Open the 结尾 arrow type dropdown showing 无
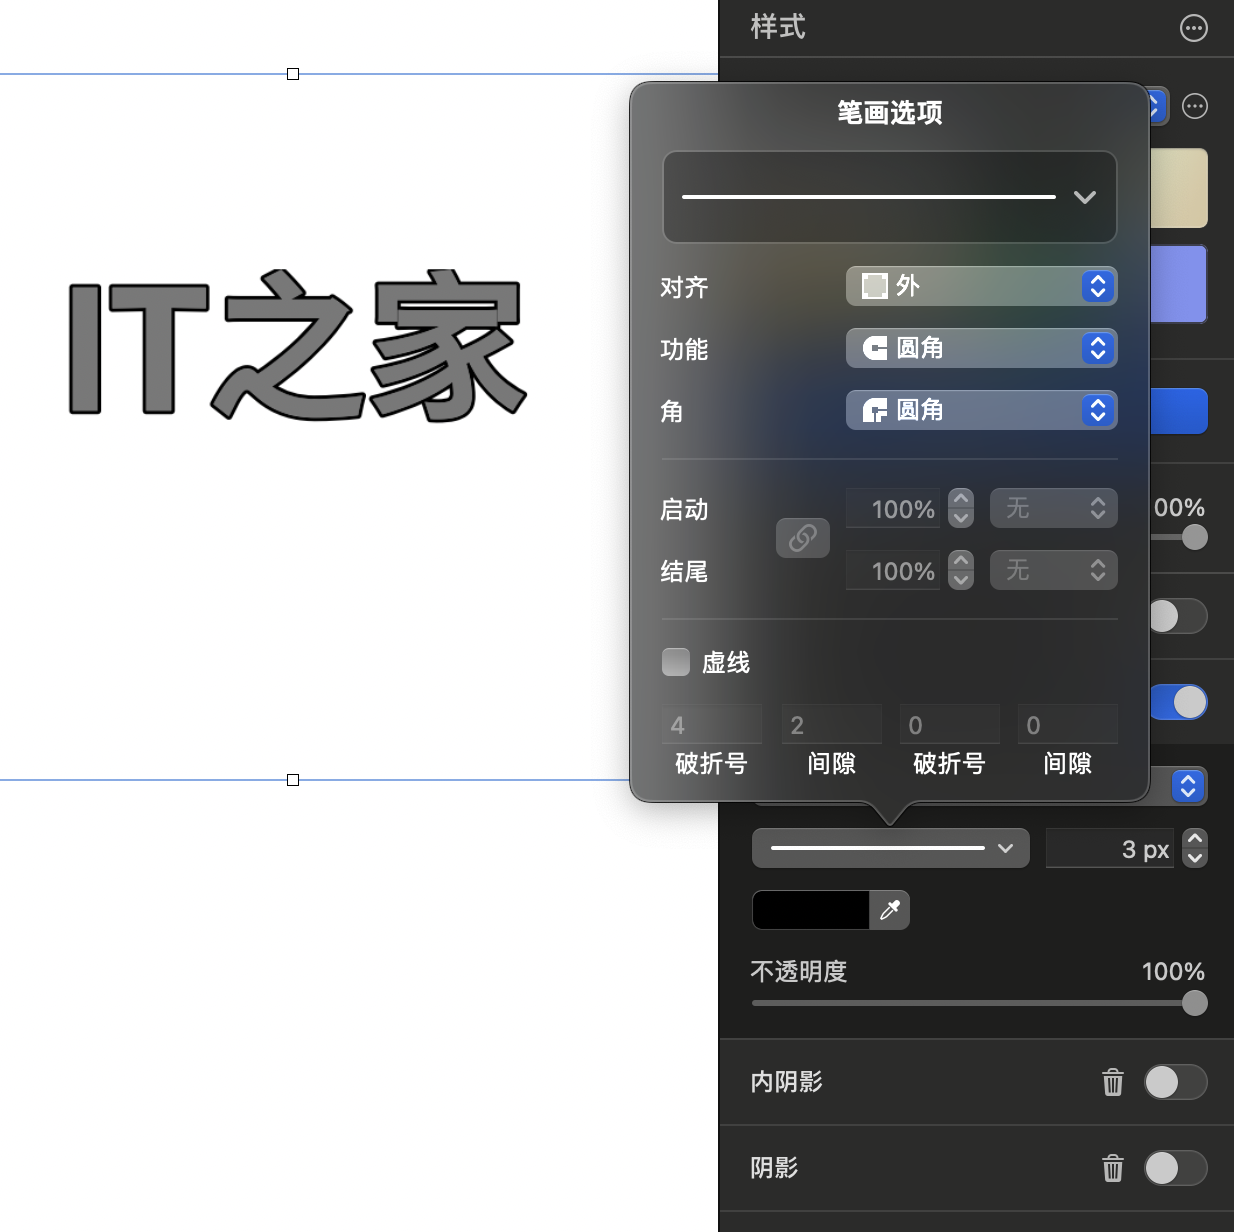 1054,570
